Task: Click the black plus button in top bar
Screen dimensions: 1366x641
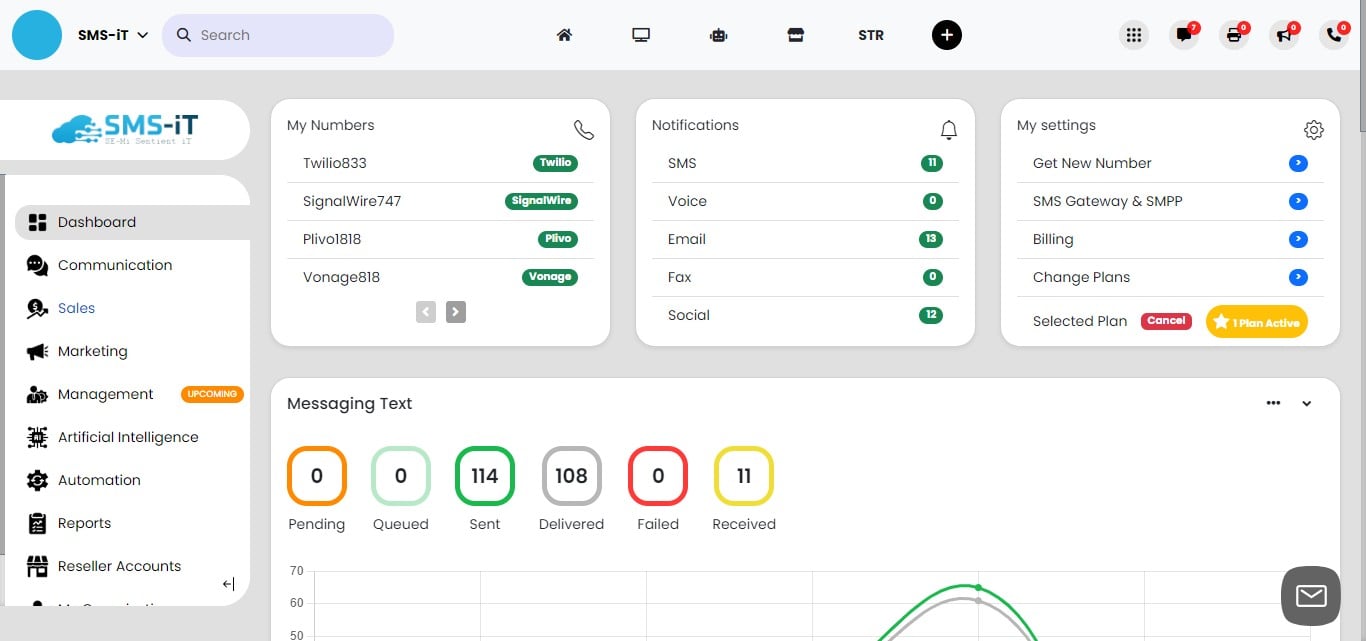Action: (946, 35)
